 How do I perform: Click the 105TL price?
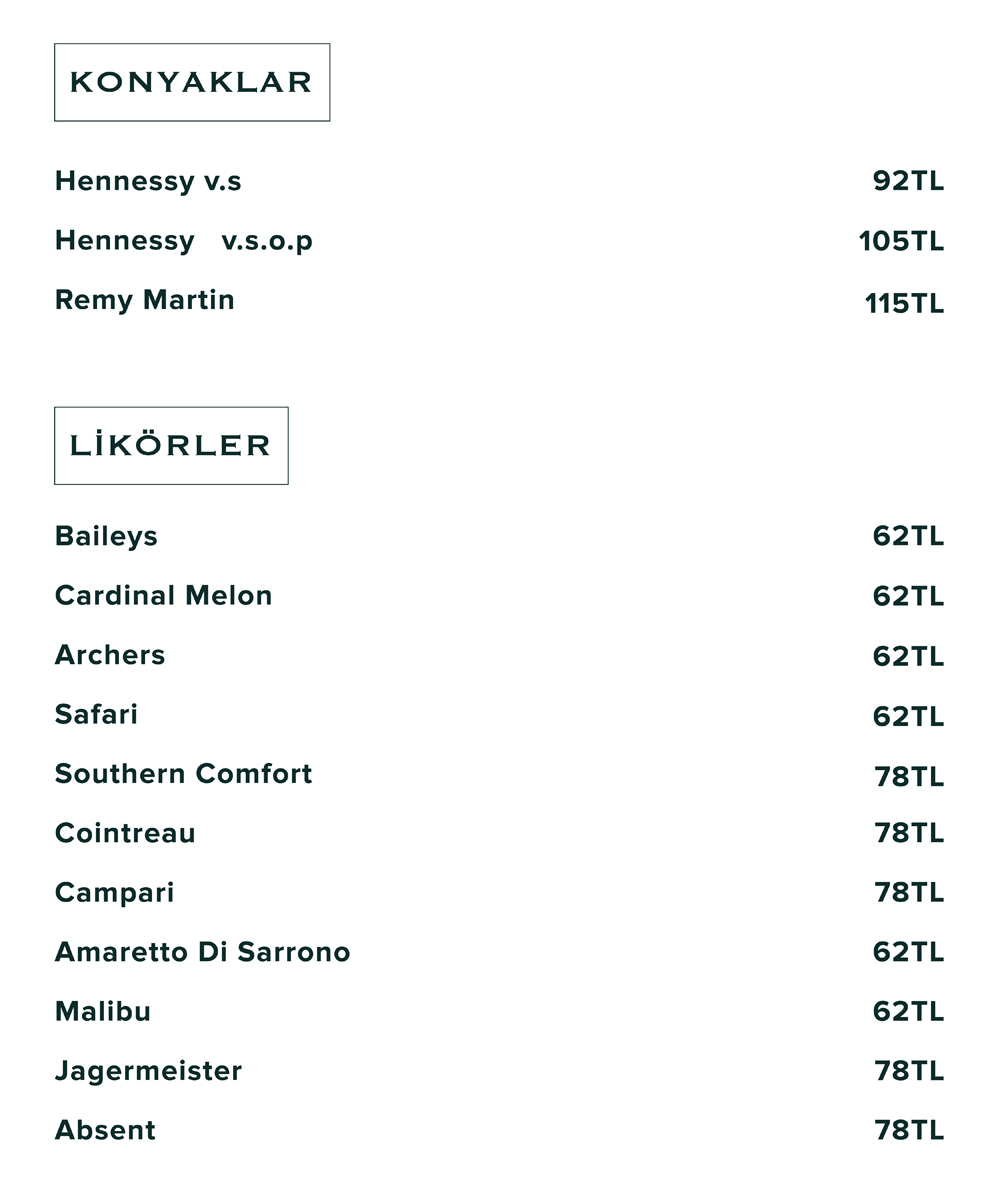(x=900, y=242)
